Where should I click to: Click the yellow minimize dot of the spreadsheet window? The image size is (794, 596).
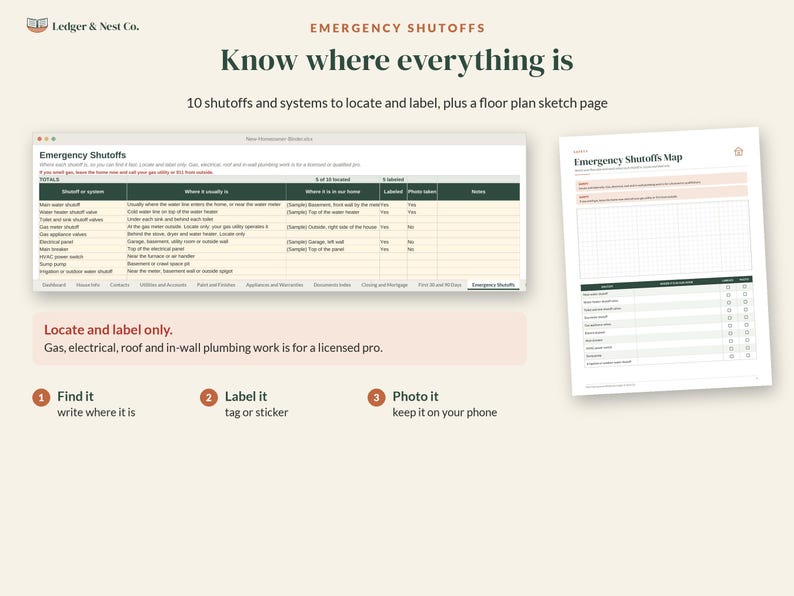pyautogui.click(x=47, y=139)
